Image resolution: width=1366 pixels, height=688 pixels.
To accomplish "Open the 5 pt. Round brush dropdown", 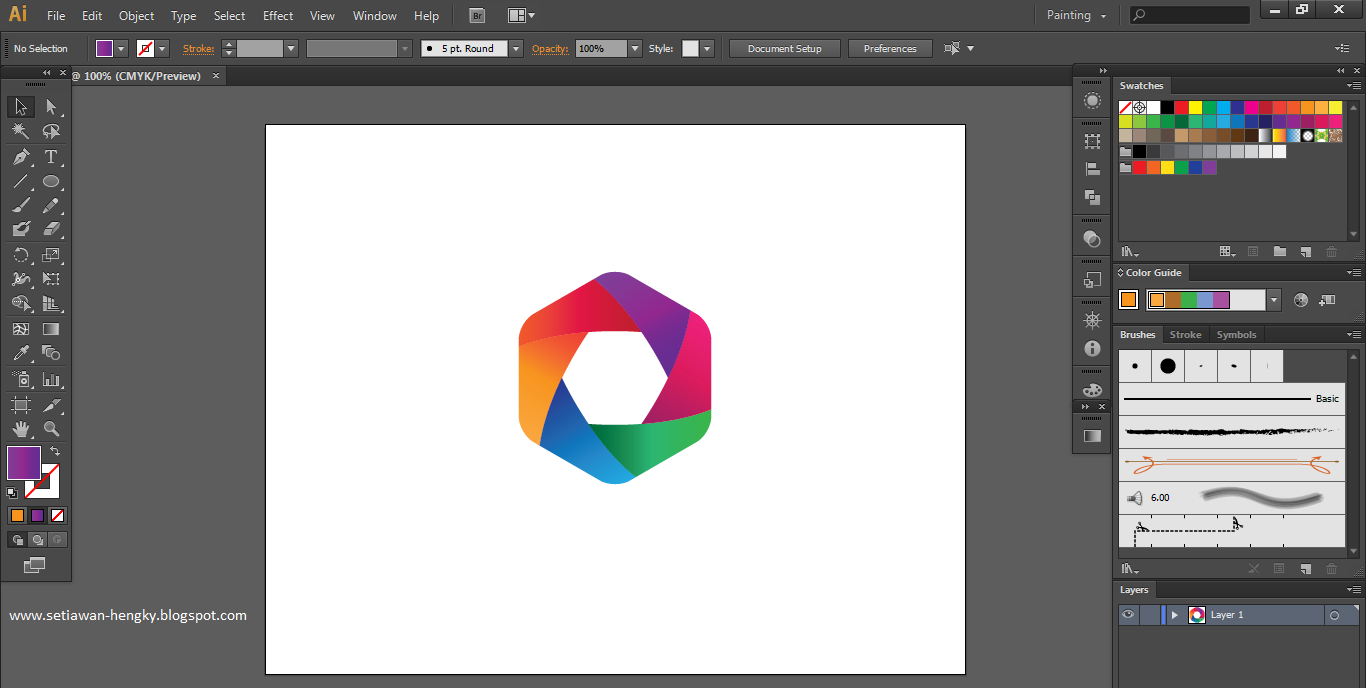I will 516,48.
